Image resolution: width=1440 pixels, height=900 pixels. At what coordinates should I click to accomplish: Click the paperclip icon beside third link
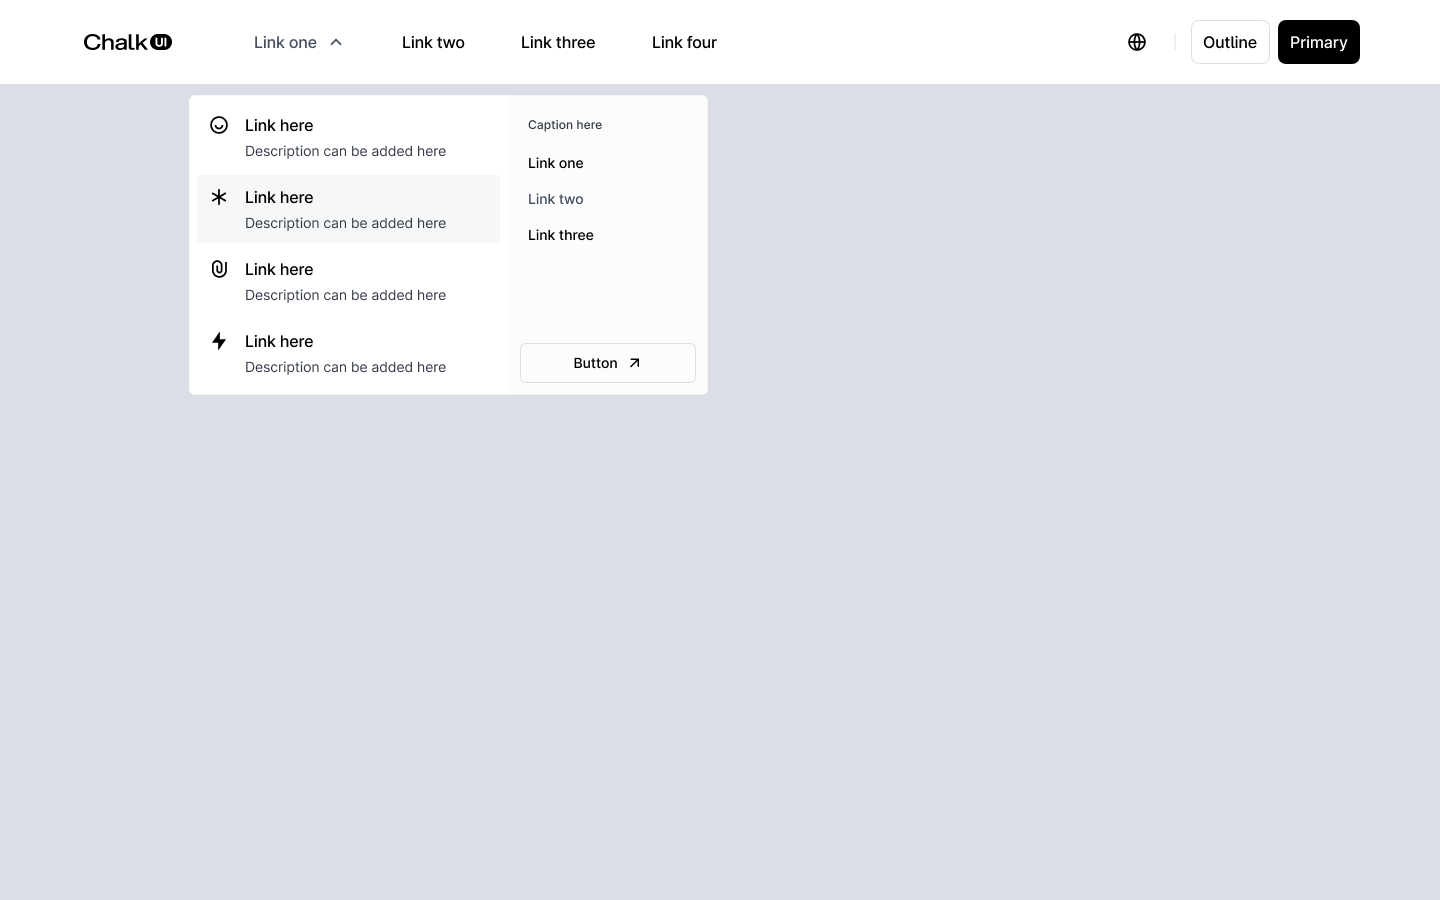(x=219, y=269)
